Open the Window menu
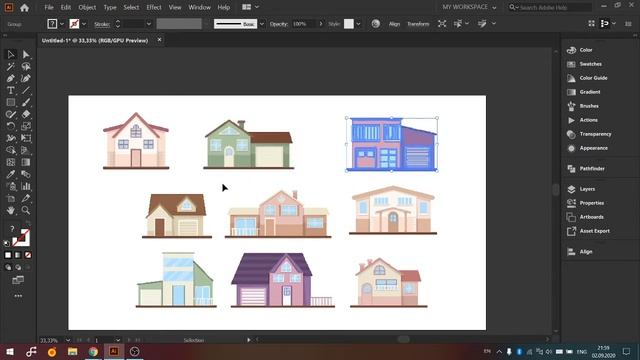This screenshot has height=360, width=640. [199, 7]
